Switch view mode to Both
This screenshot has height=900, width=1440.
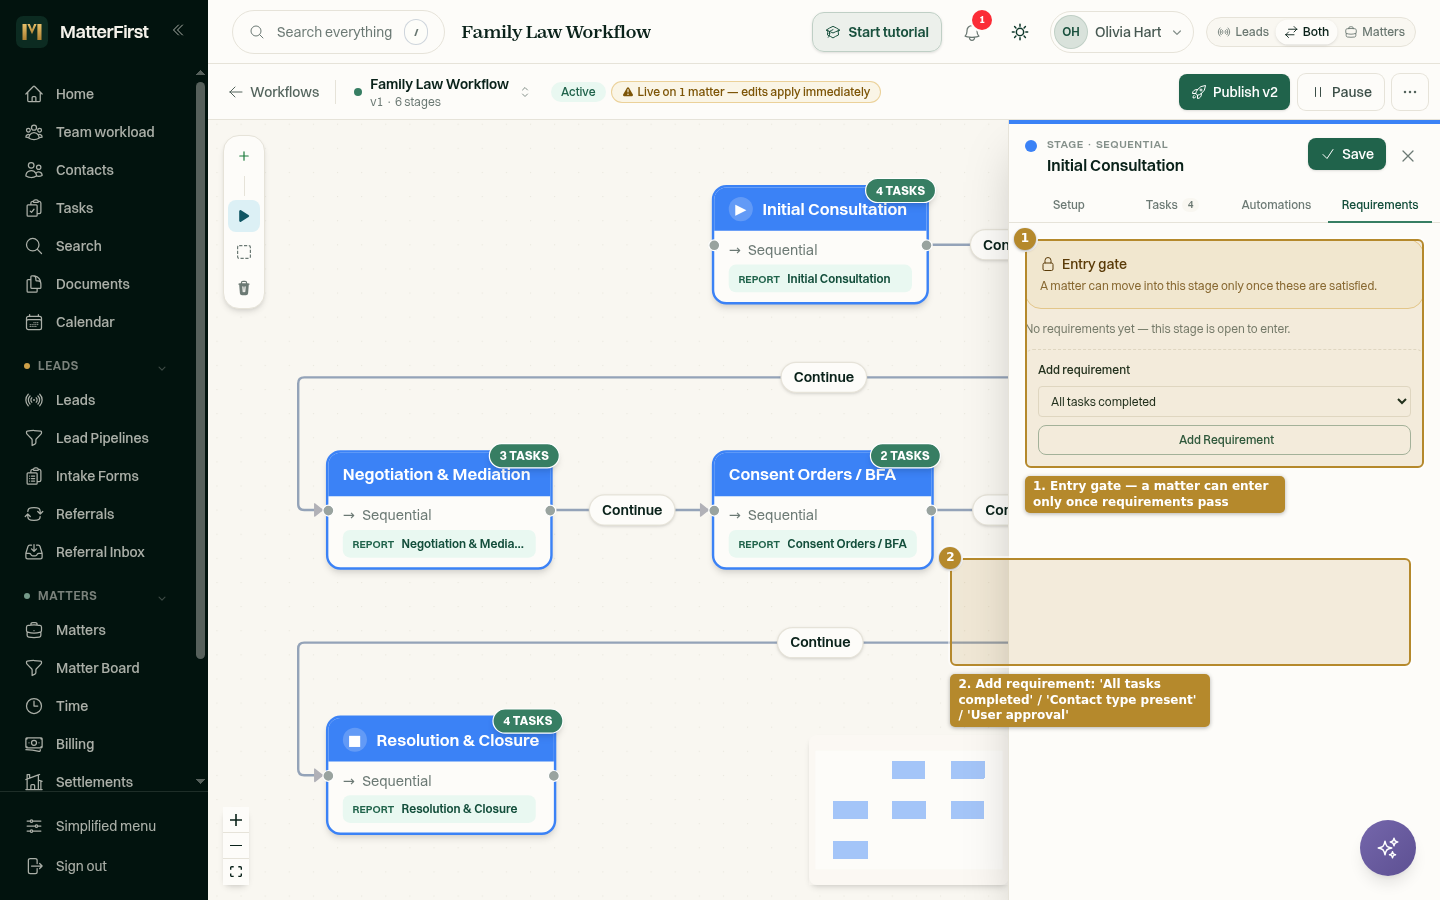click(x=1307, y=32)
